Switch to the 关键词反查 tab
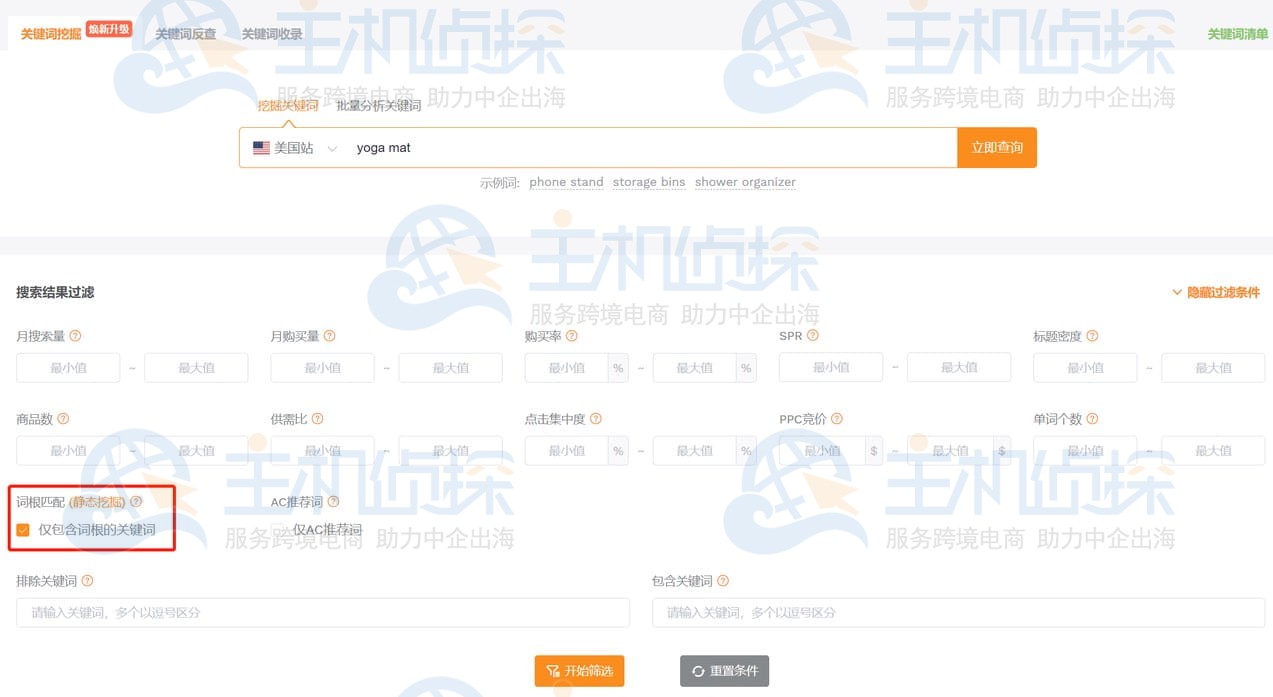Image resolution: width=1273 pixels, height=697 pixels. tap(185, 33)
